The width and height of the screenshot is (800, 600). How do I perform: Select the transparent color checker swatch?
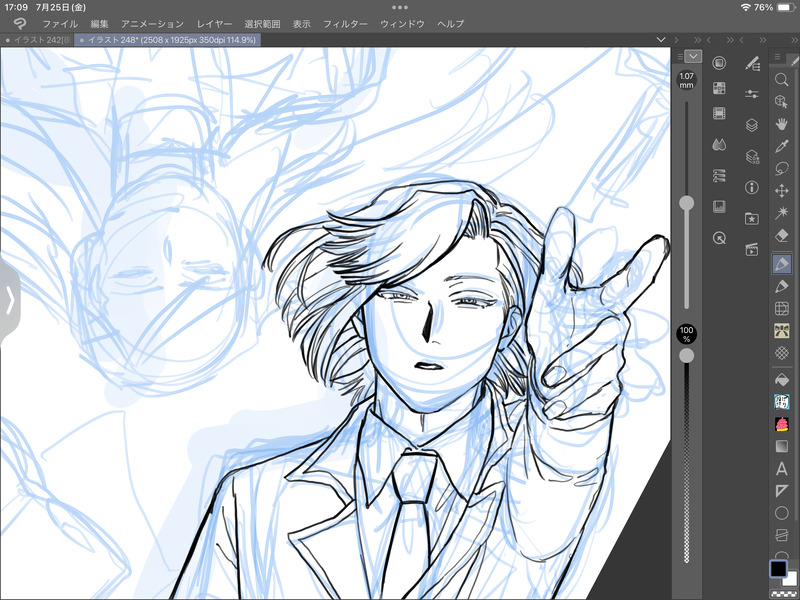[784, 594]
